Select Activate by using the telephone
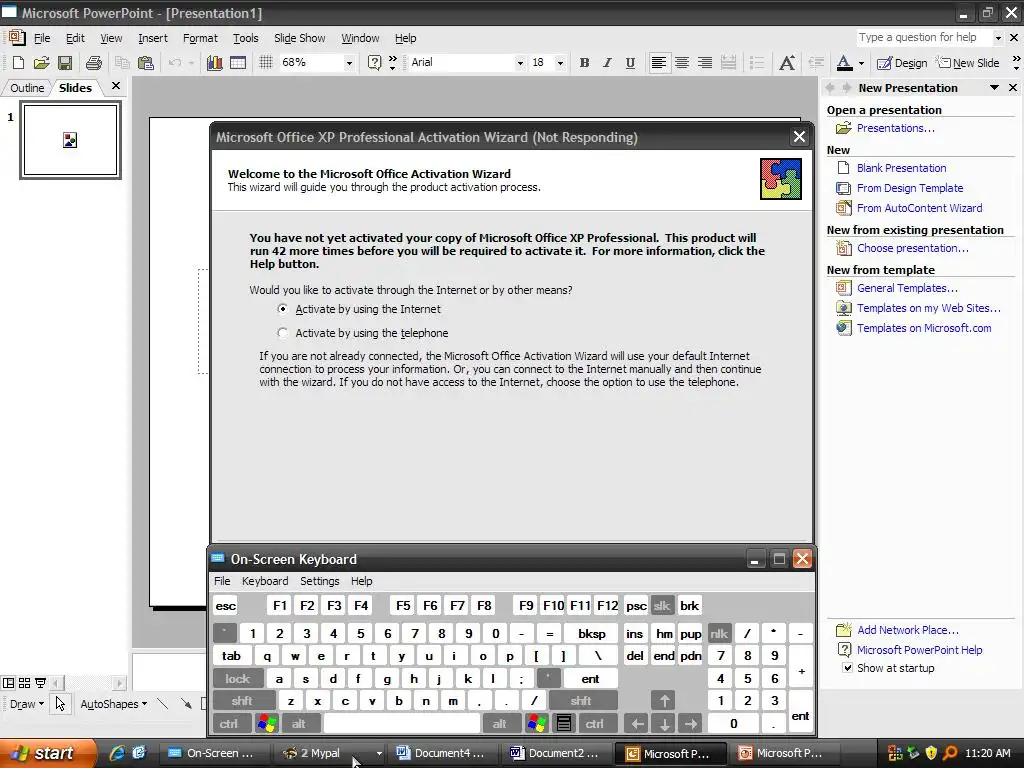The height and width of the screenshot is (768, 1024). (x=282, y=332)
